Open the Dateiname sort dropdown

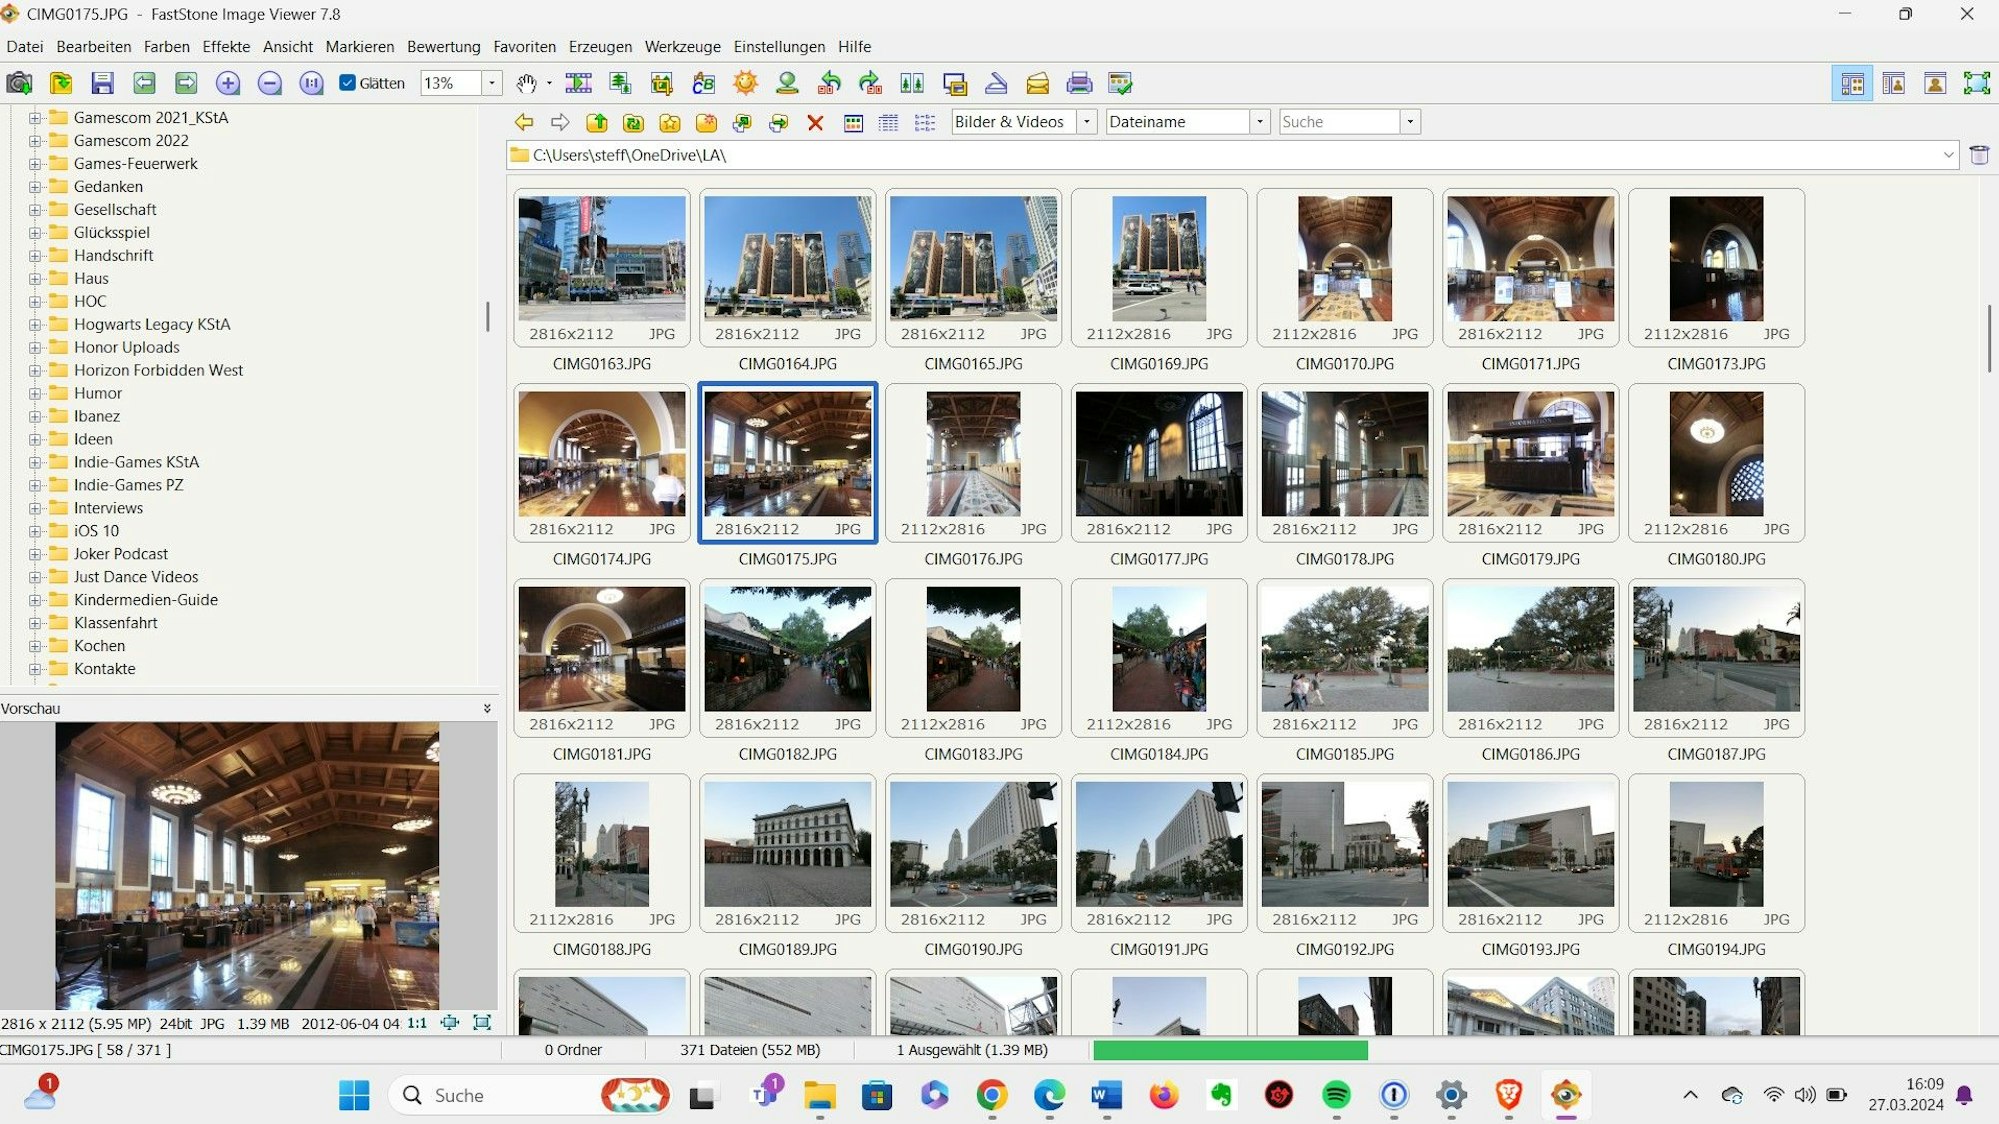coord(1258,121)
